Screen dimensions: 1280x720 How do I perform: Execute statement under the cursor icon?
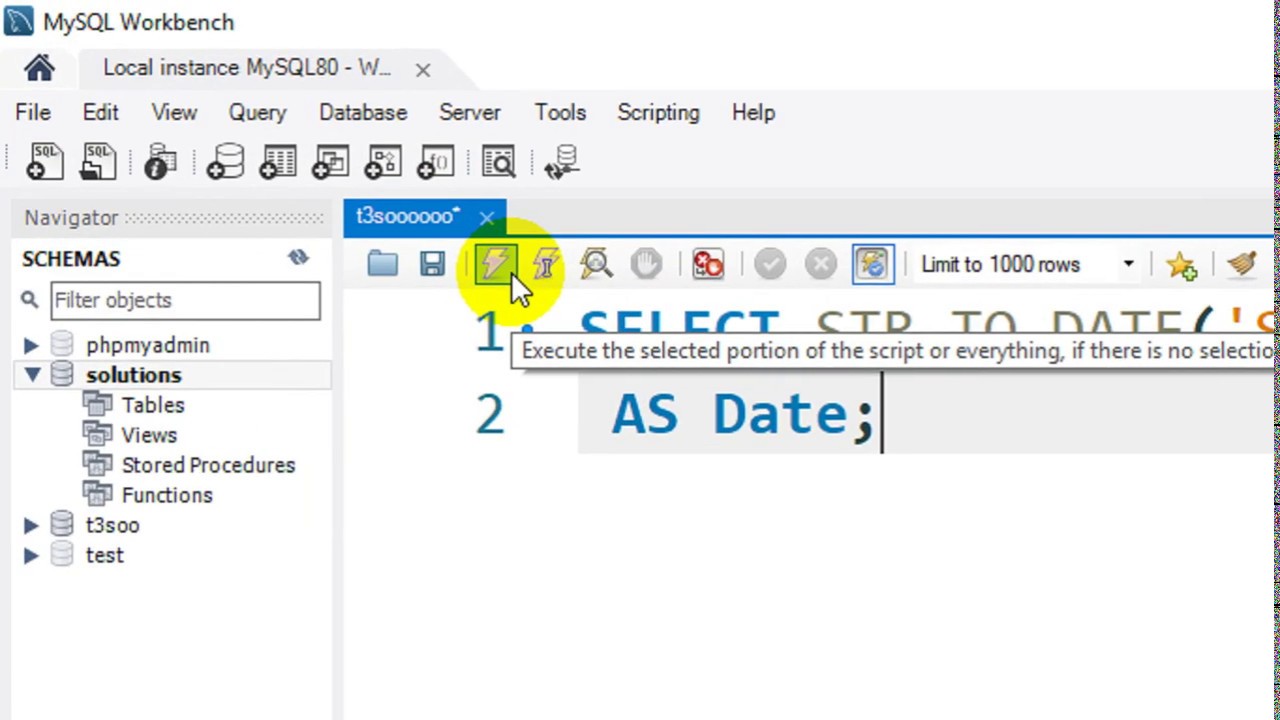(x=546, y=264)
